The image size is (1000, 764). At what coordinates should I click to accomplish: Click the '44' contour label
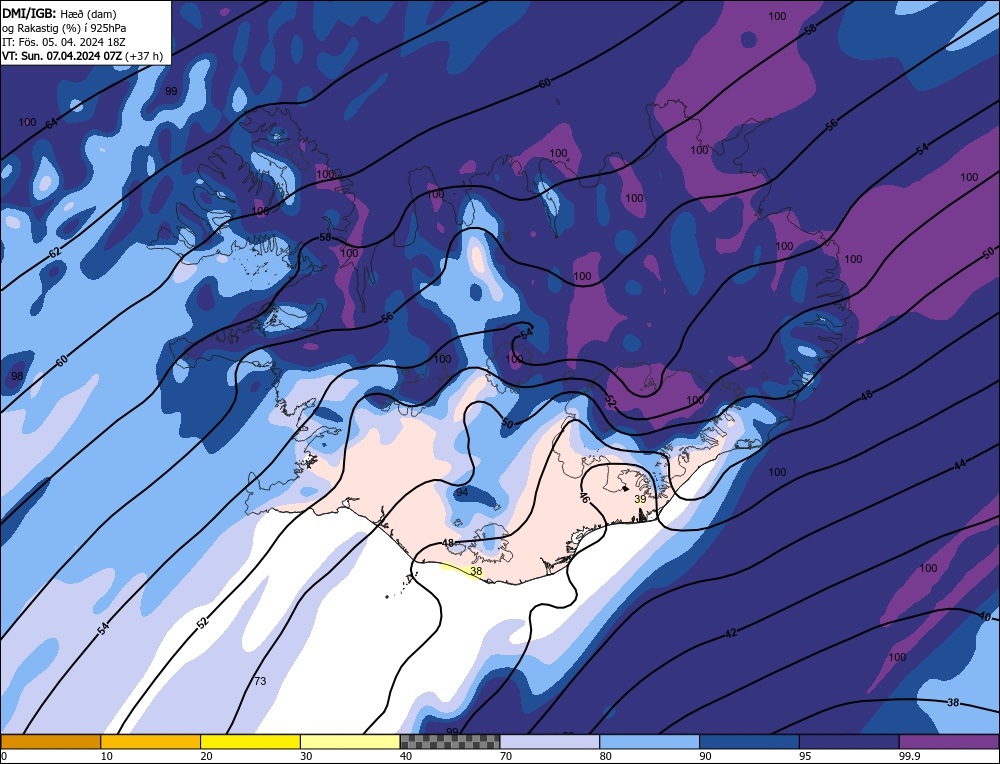[960, 465]
